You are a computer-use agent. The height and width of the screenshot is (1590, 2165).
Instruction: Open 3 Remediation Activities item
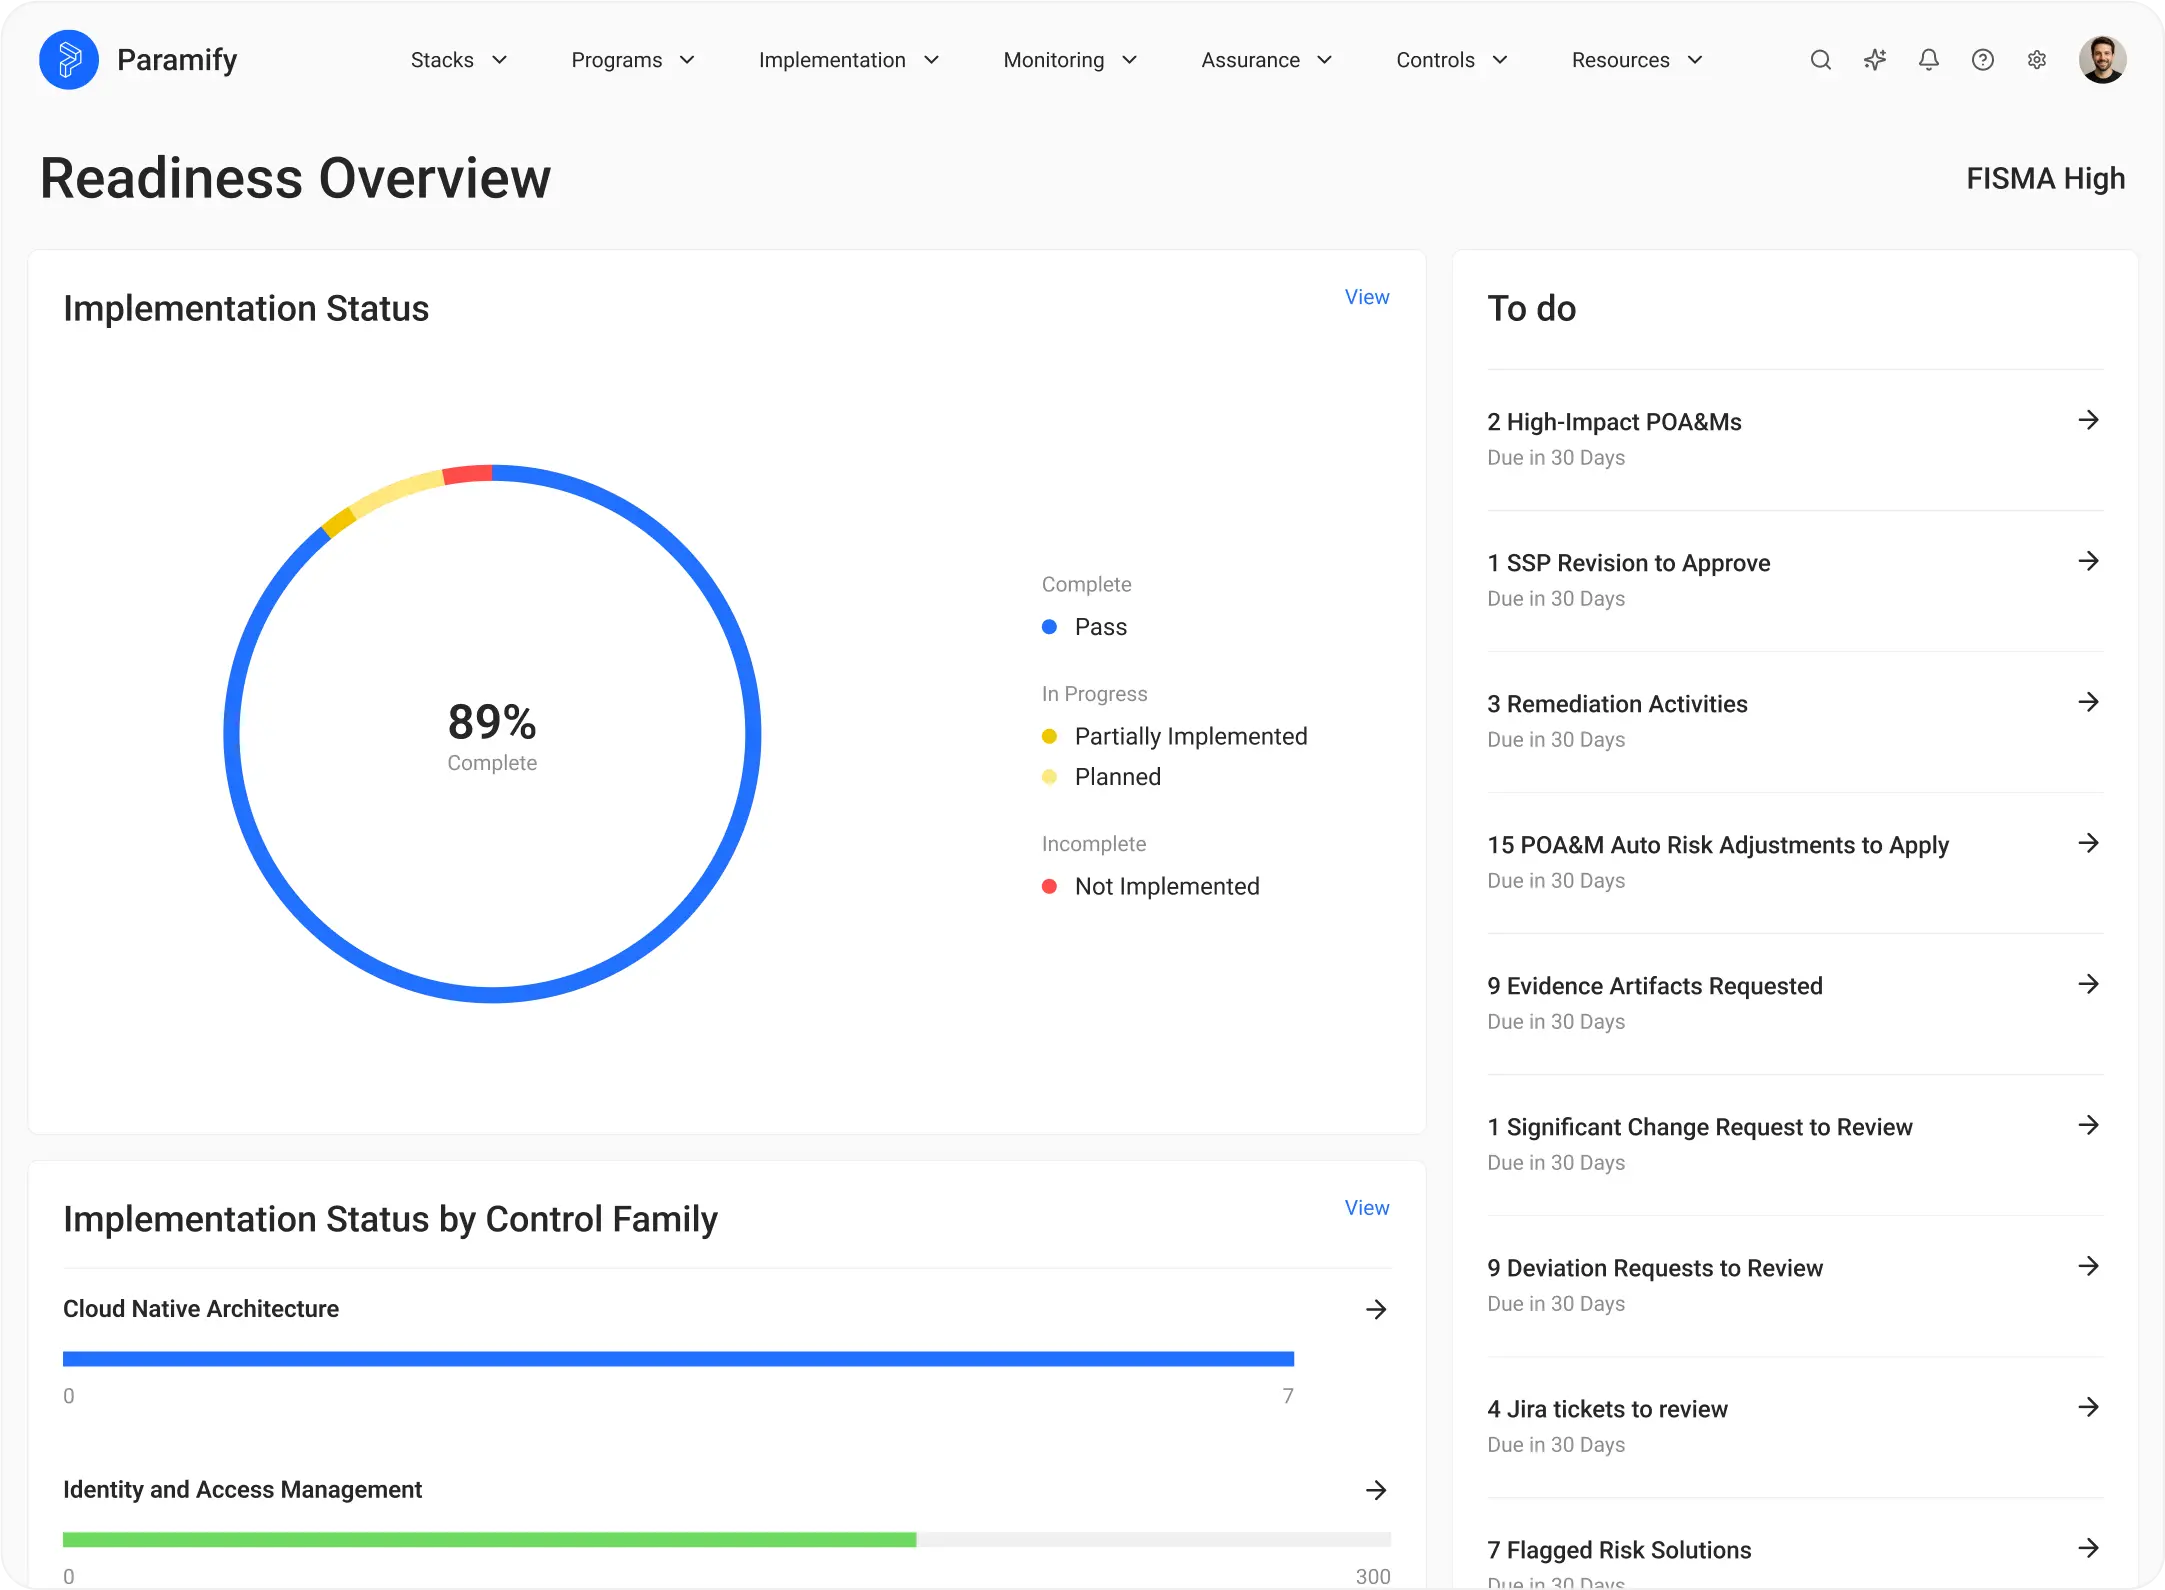coord(1795,721)
